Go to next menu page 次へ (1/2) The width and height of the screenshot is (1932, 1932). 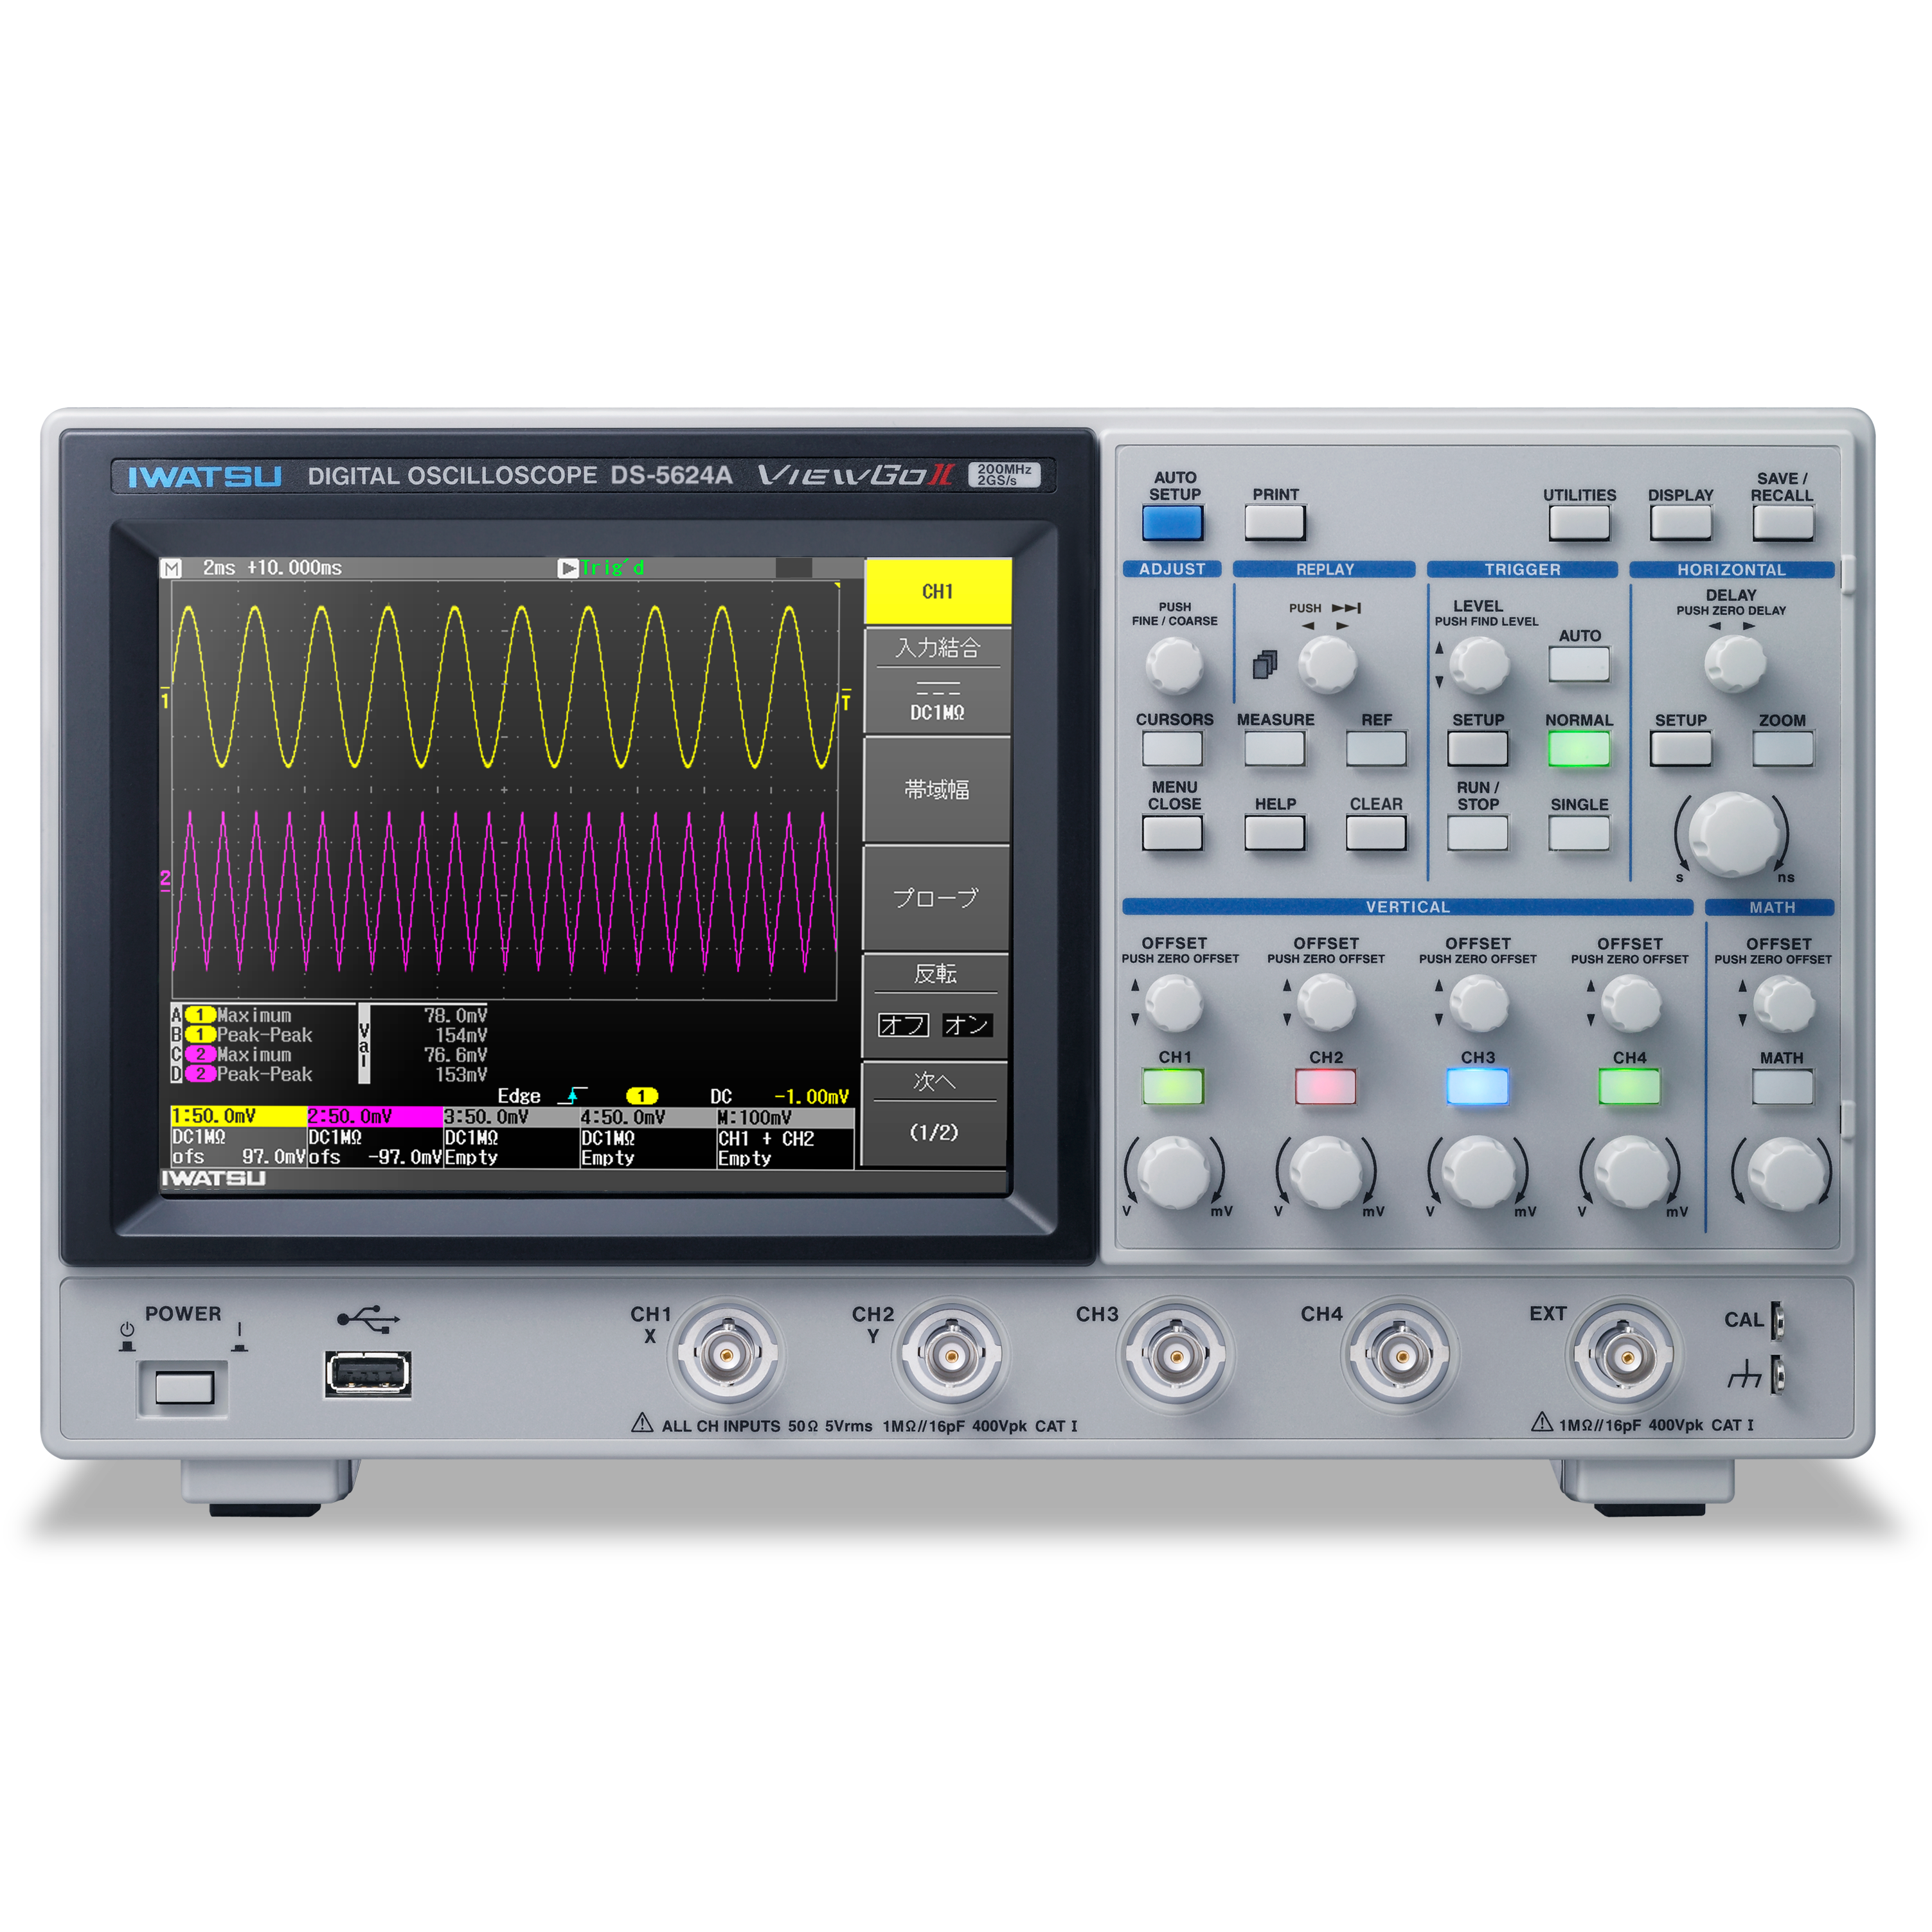click(x=935, y=1113)
